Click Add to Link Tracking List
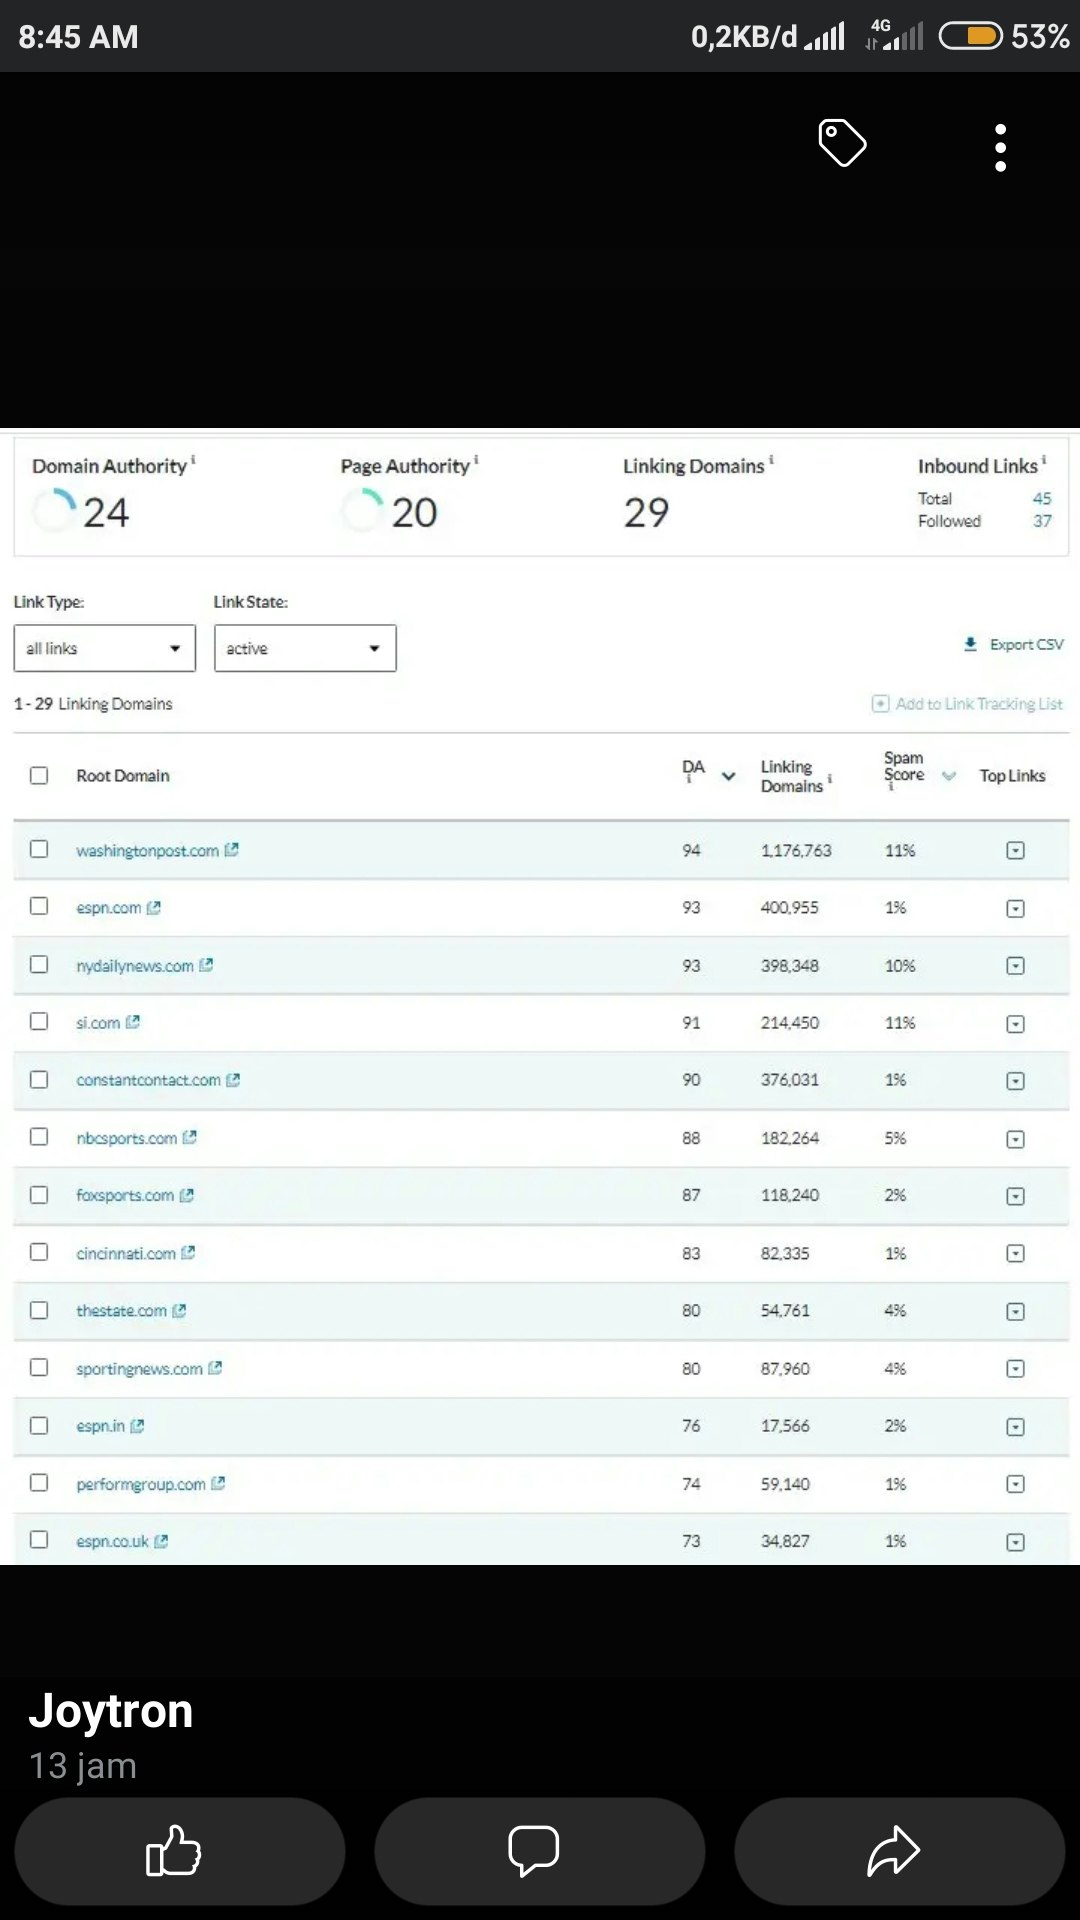 point(967,704)
